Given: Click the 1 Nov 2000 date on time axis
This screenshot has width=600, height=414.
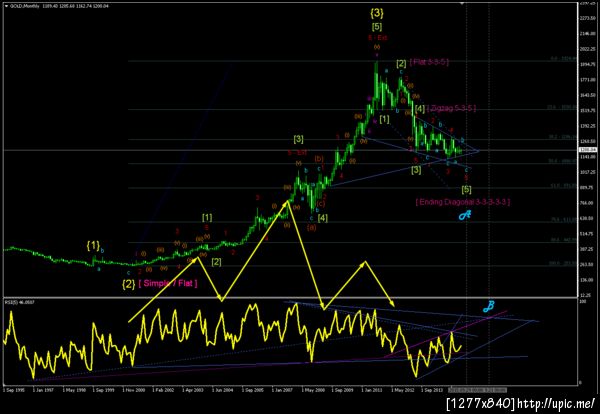Looking at the screenshot, I should click(134, 390).
